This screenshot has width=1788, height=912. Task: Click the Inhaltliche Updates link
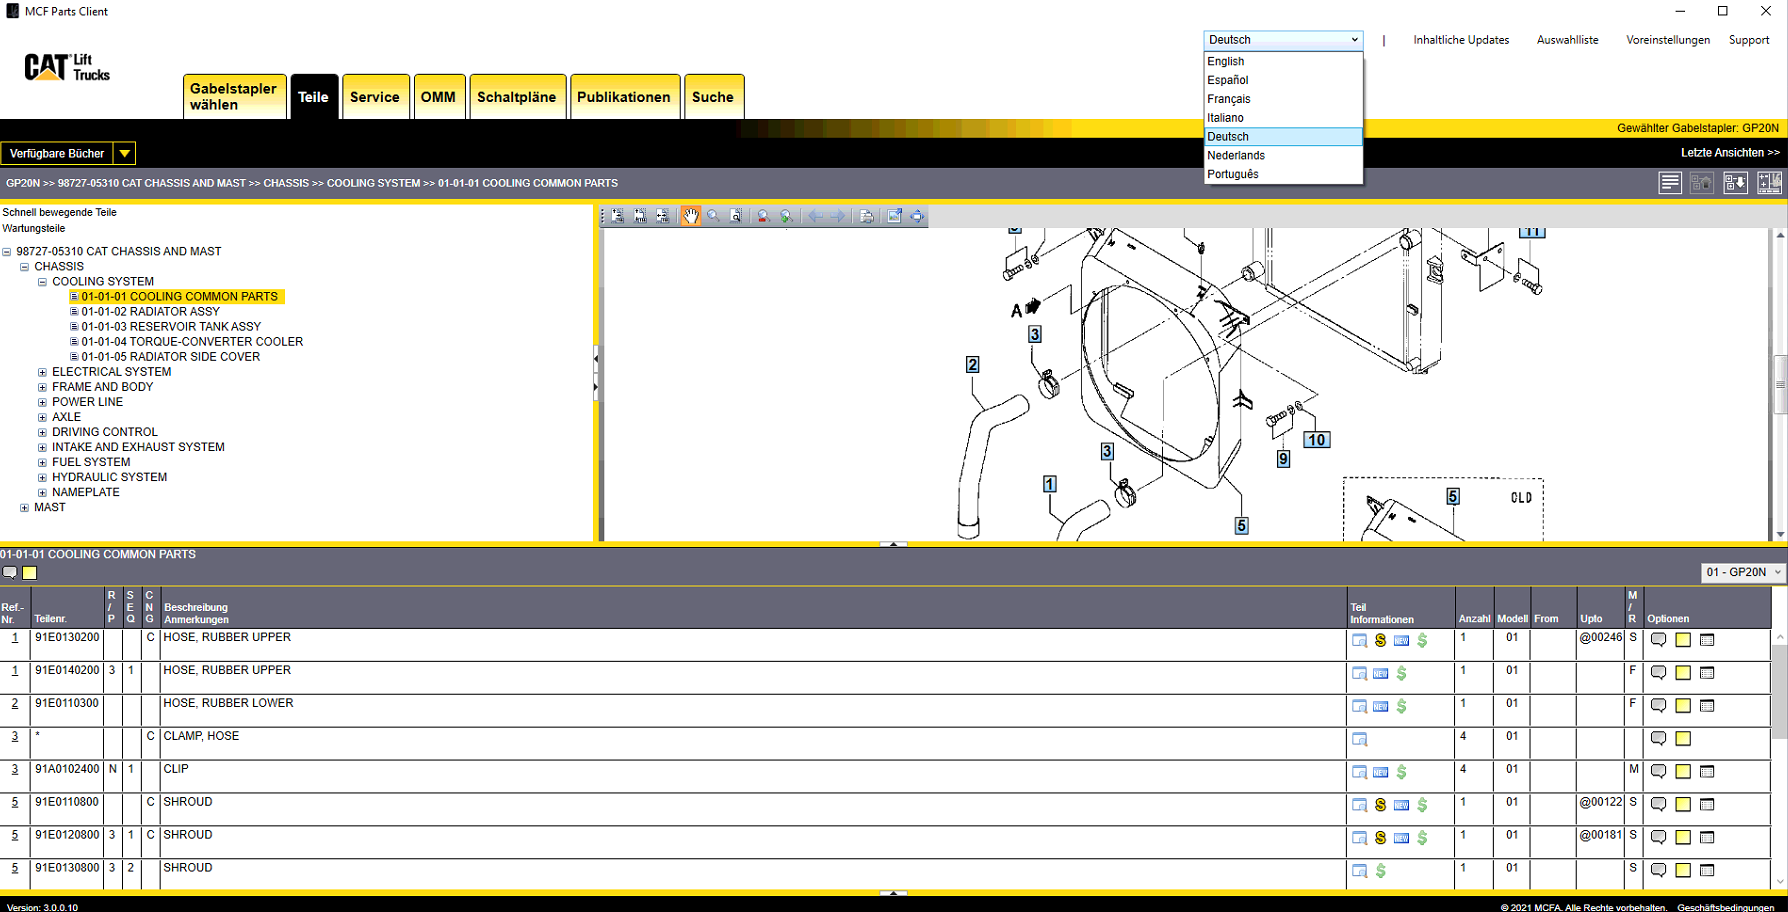1460,40
